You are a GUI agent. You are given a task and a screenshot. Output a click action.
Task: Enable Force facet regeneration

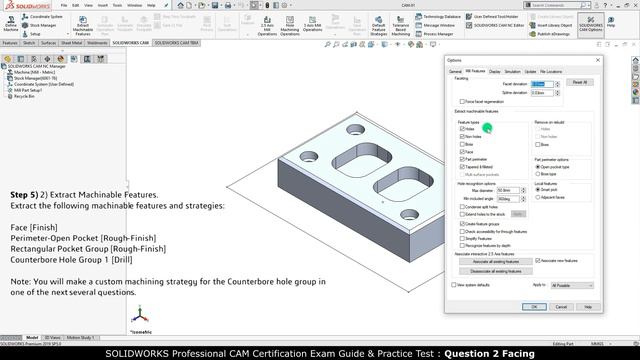(462, 101)
